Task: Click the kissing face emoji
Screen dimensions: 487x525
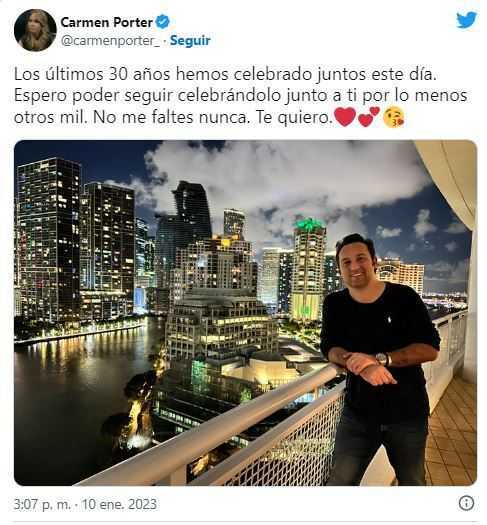Action: pos(394,117)
